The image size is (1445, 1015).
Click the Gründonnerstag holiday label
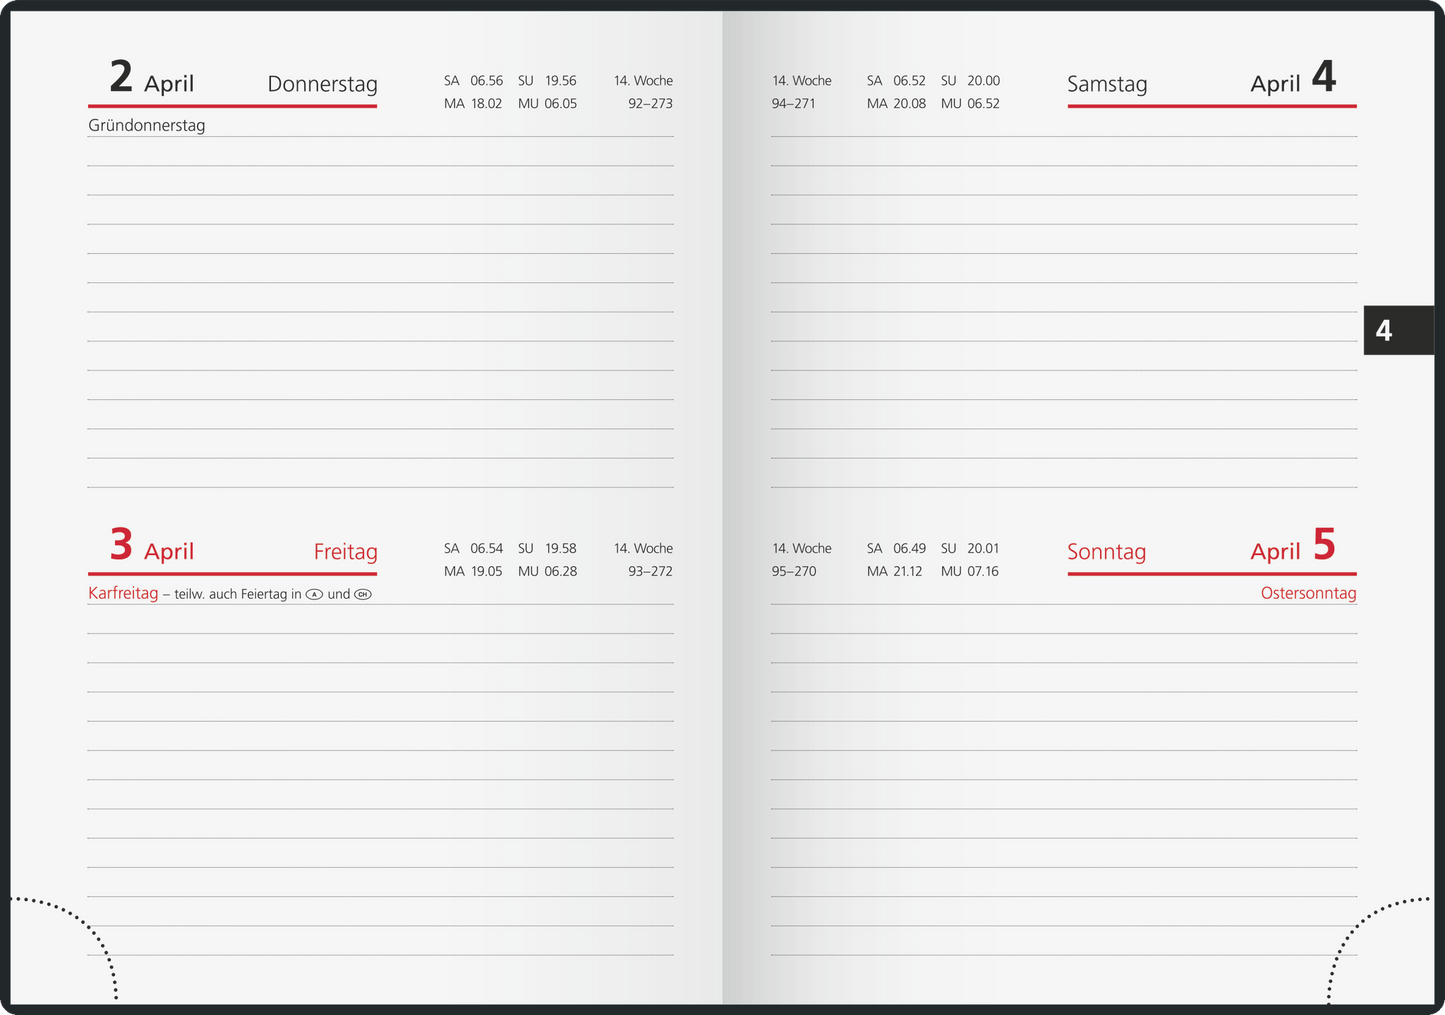tap(146, 126)
